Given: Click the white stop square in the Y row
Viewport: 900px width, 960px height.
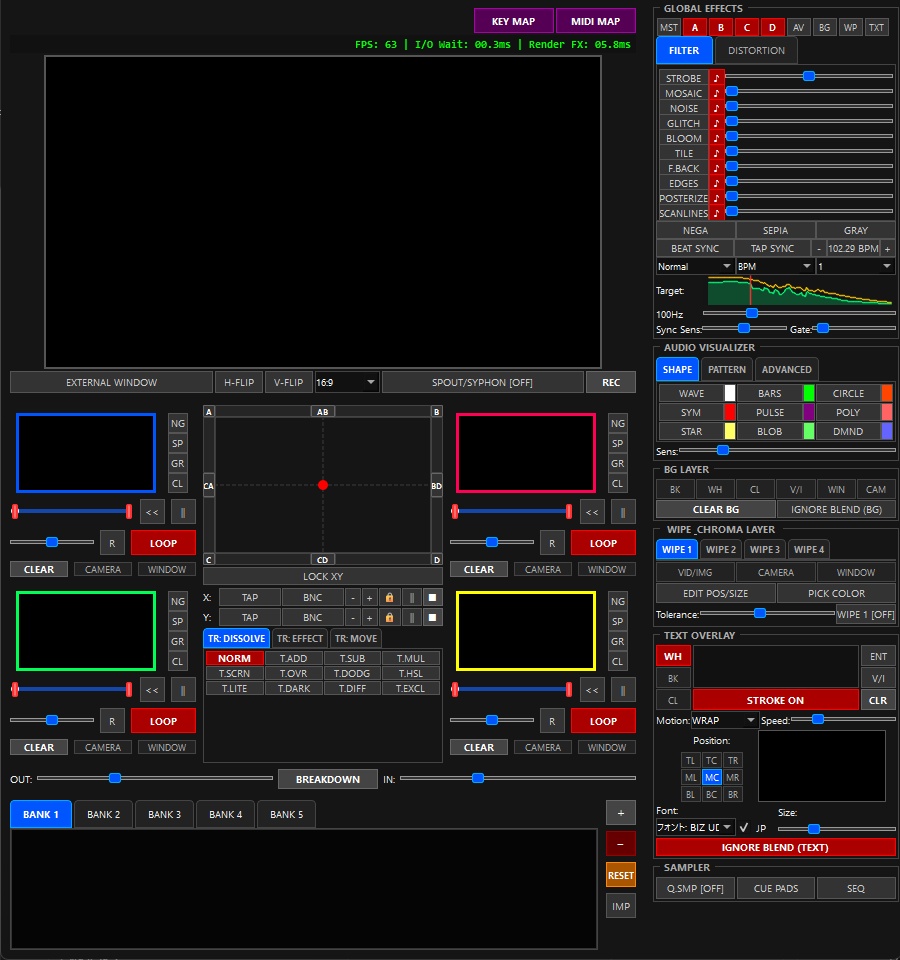Looking at the screenshot, I should [x=432, y=617].
